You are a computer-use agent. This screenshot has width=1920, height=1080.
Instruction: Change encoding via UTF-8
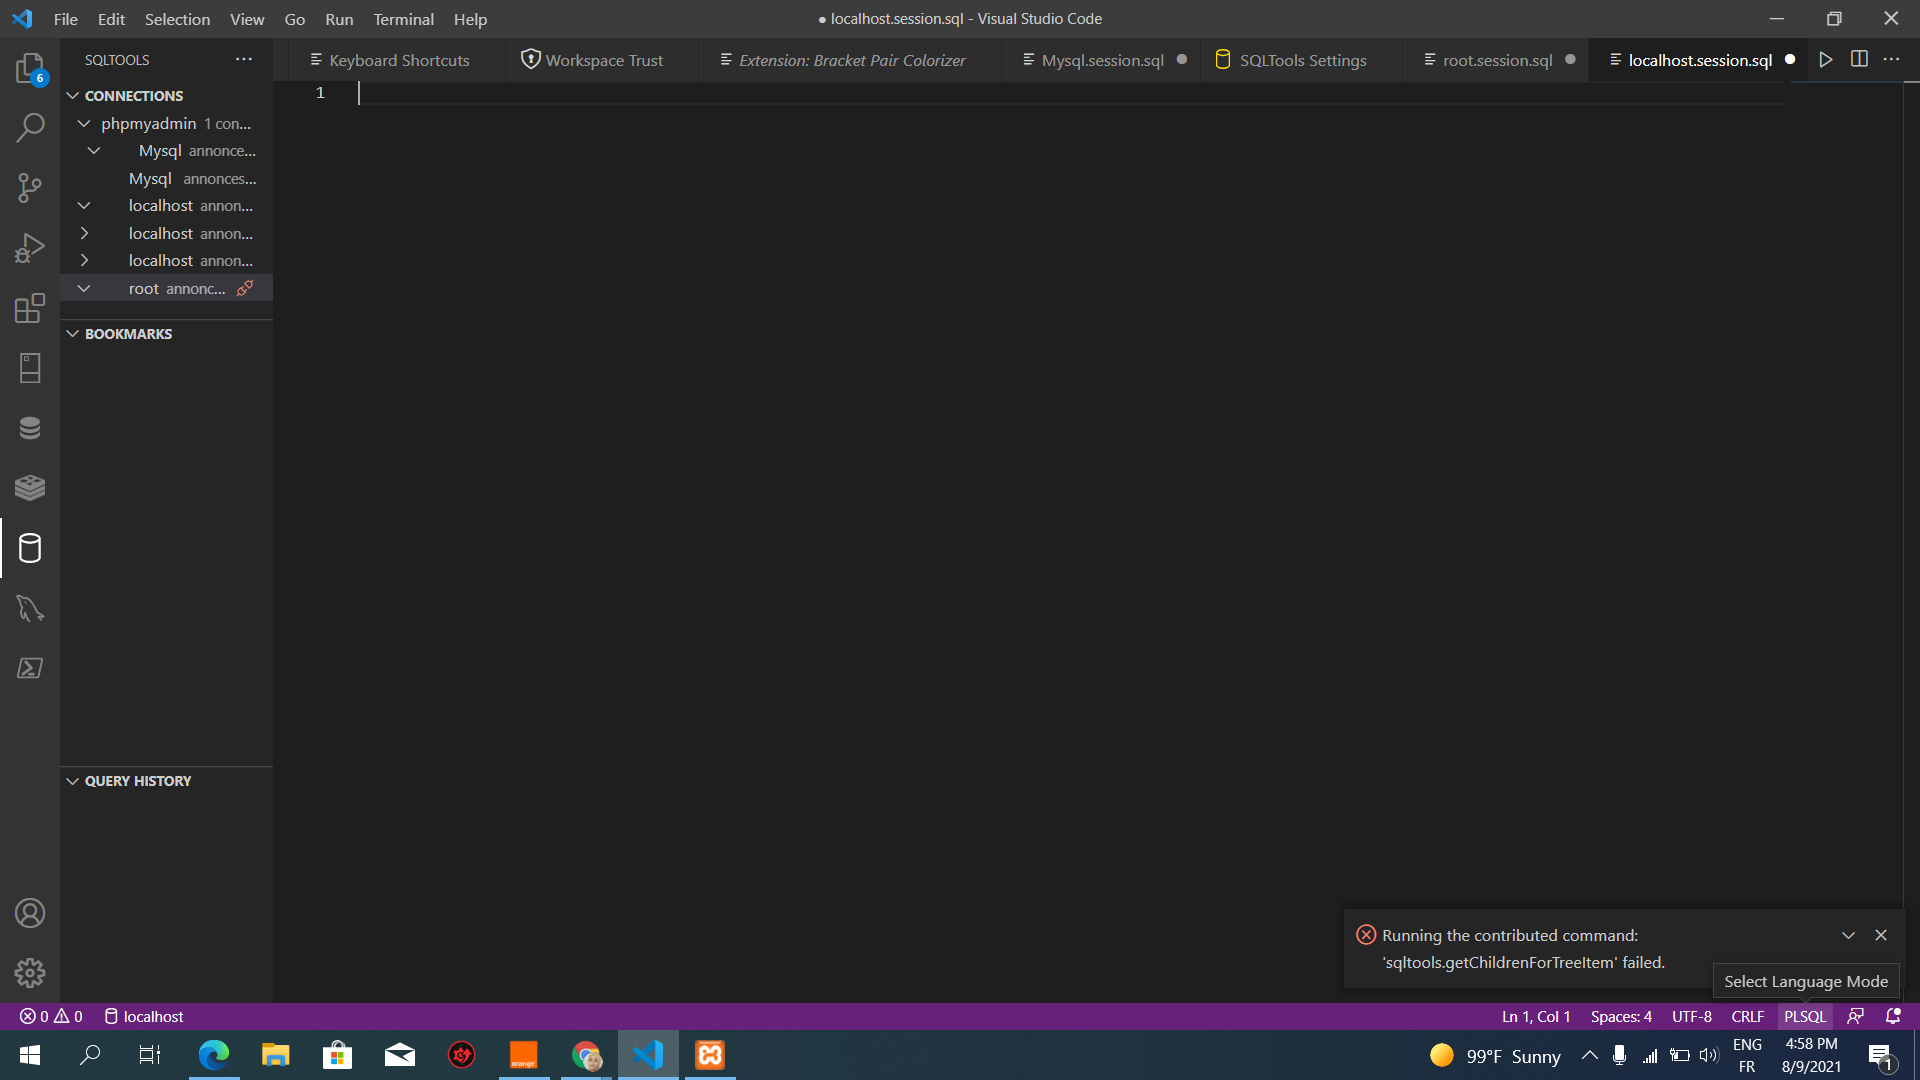pyautogui.click(x=1692, y=1016)
